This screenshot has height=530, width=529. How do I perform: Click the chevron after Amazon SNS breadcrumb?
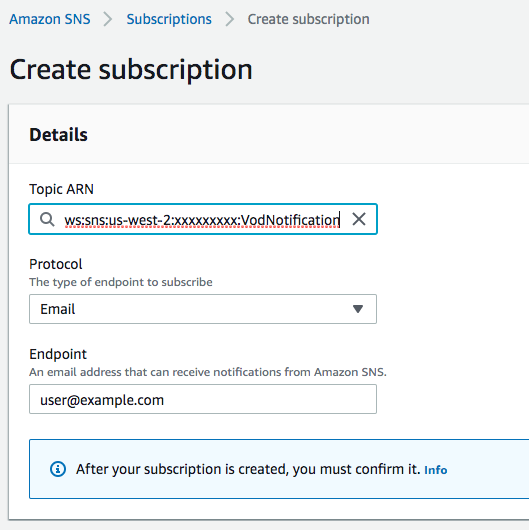108,19
